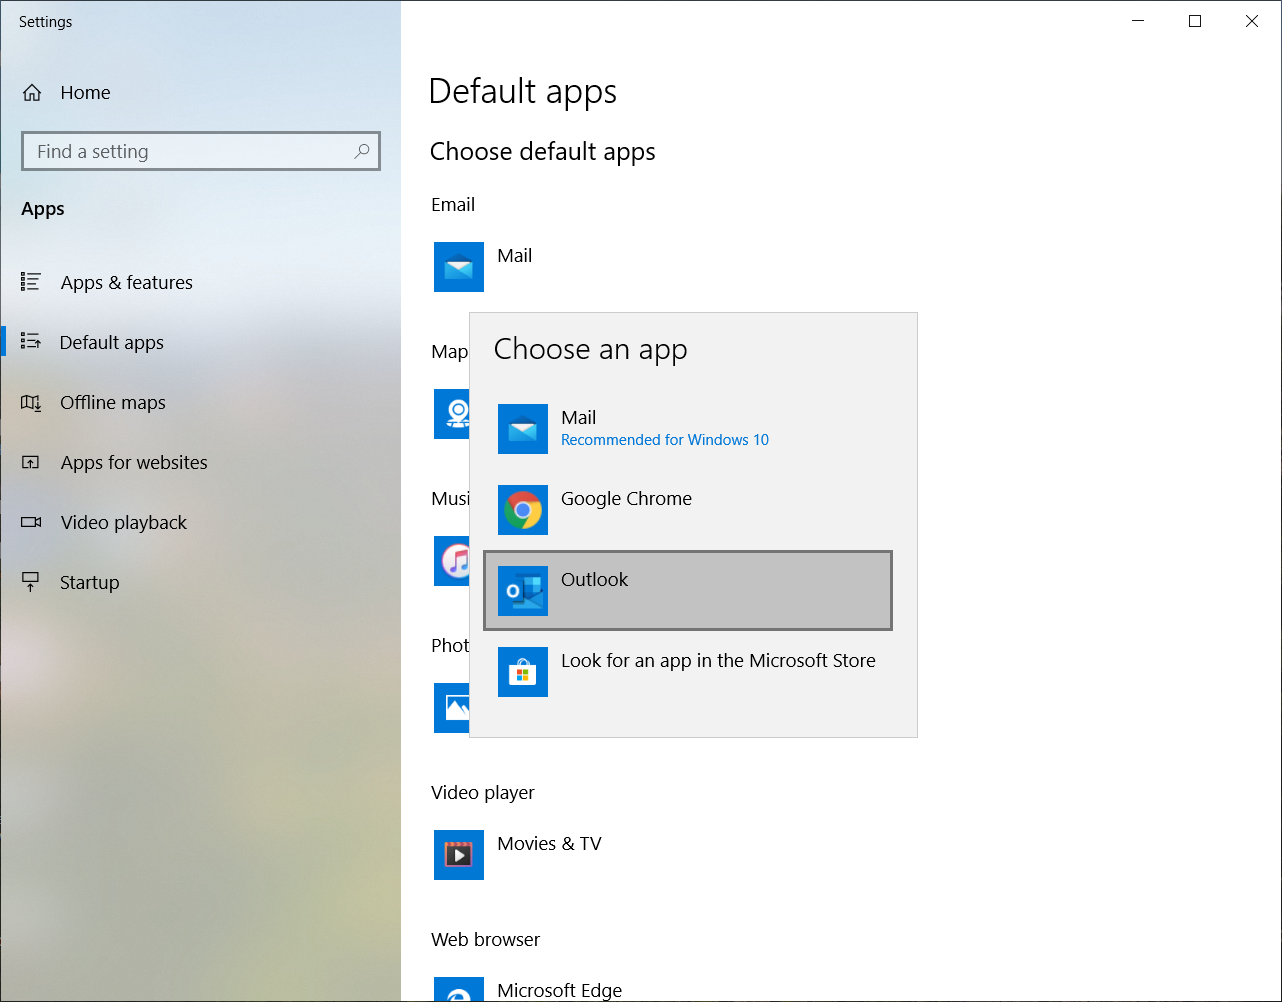The image size is (1282, 1002).
Task: Click the Apps & features list icon
Action: [31, 282]
